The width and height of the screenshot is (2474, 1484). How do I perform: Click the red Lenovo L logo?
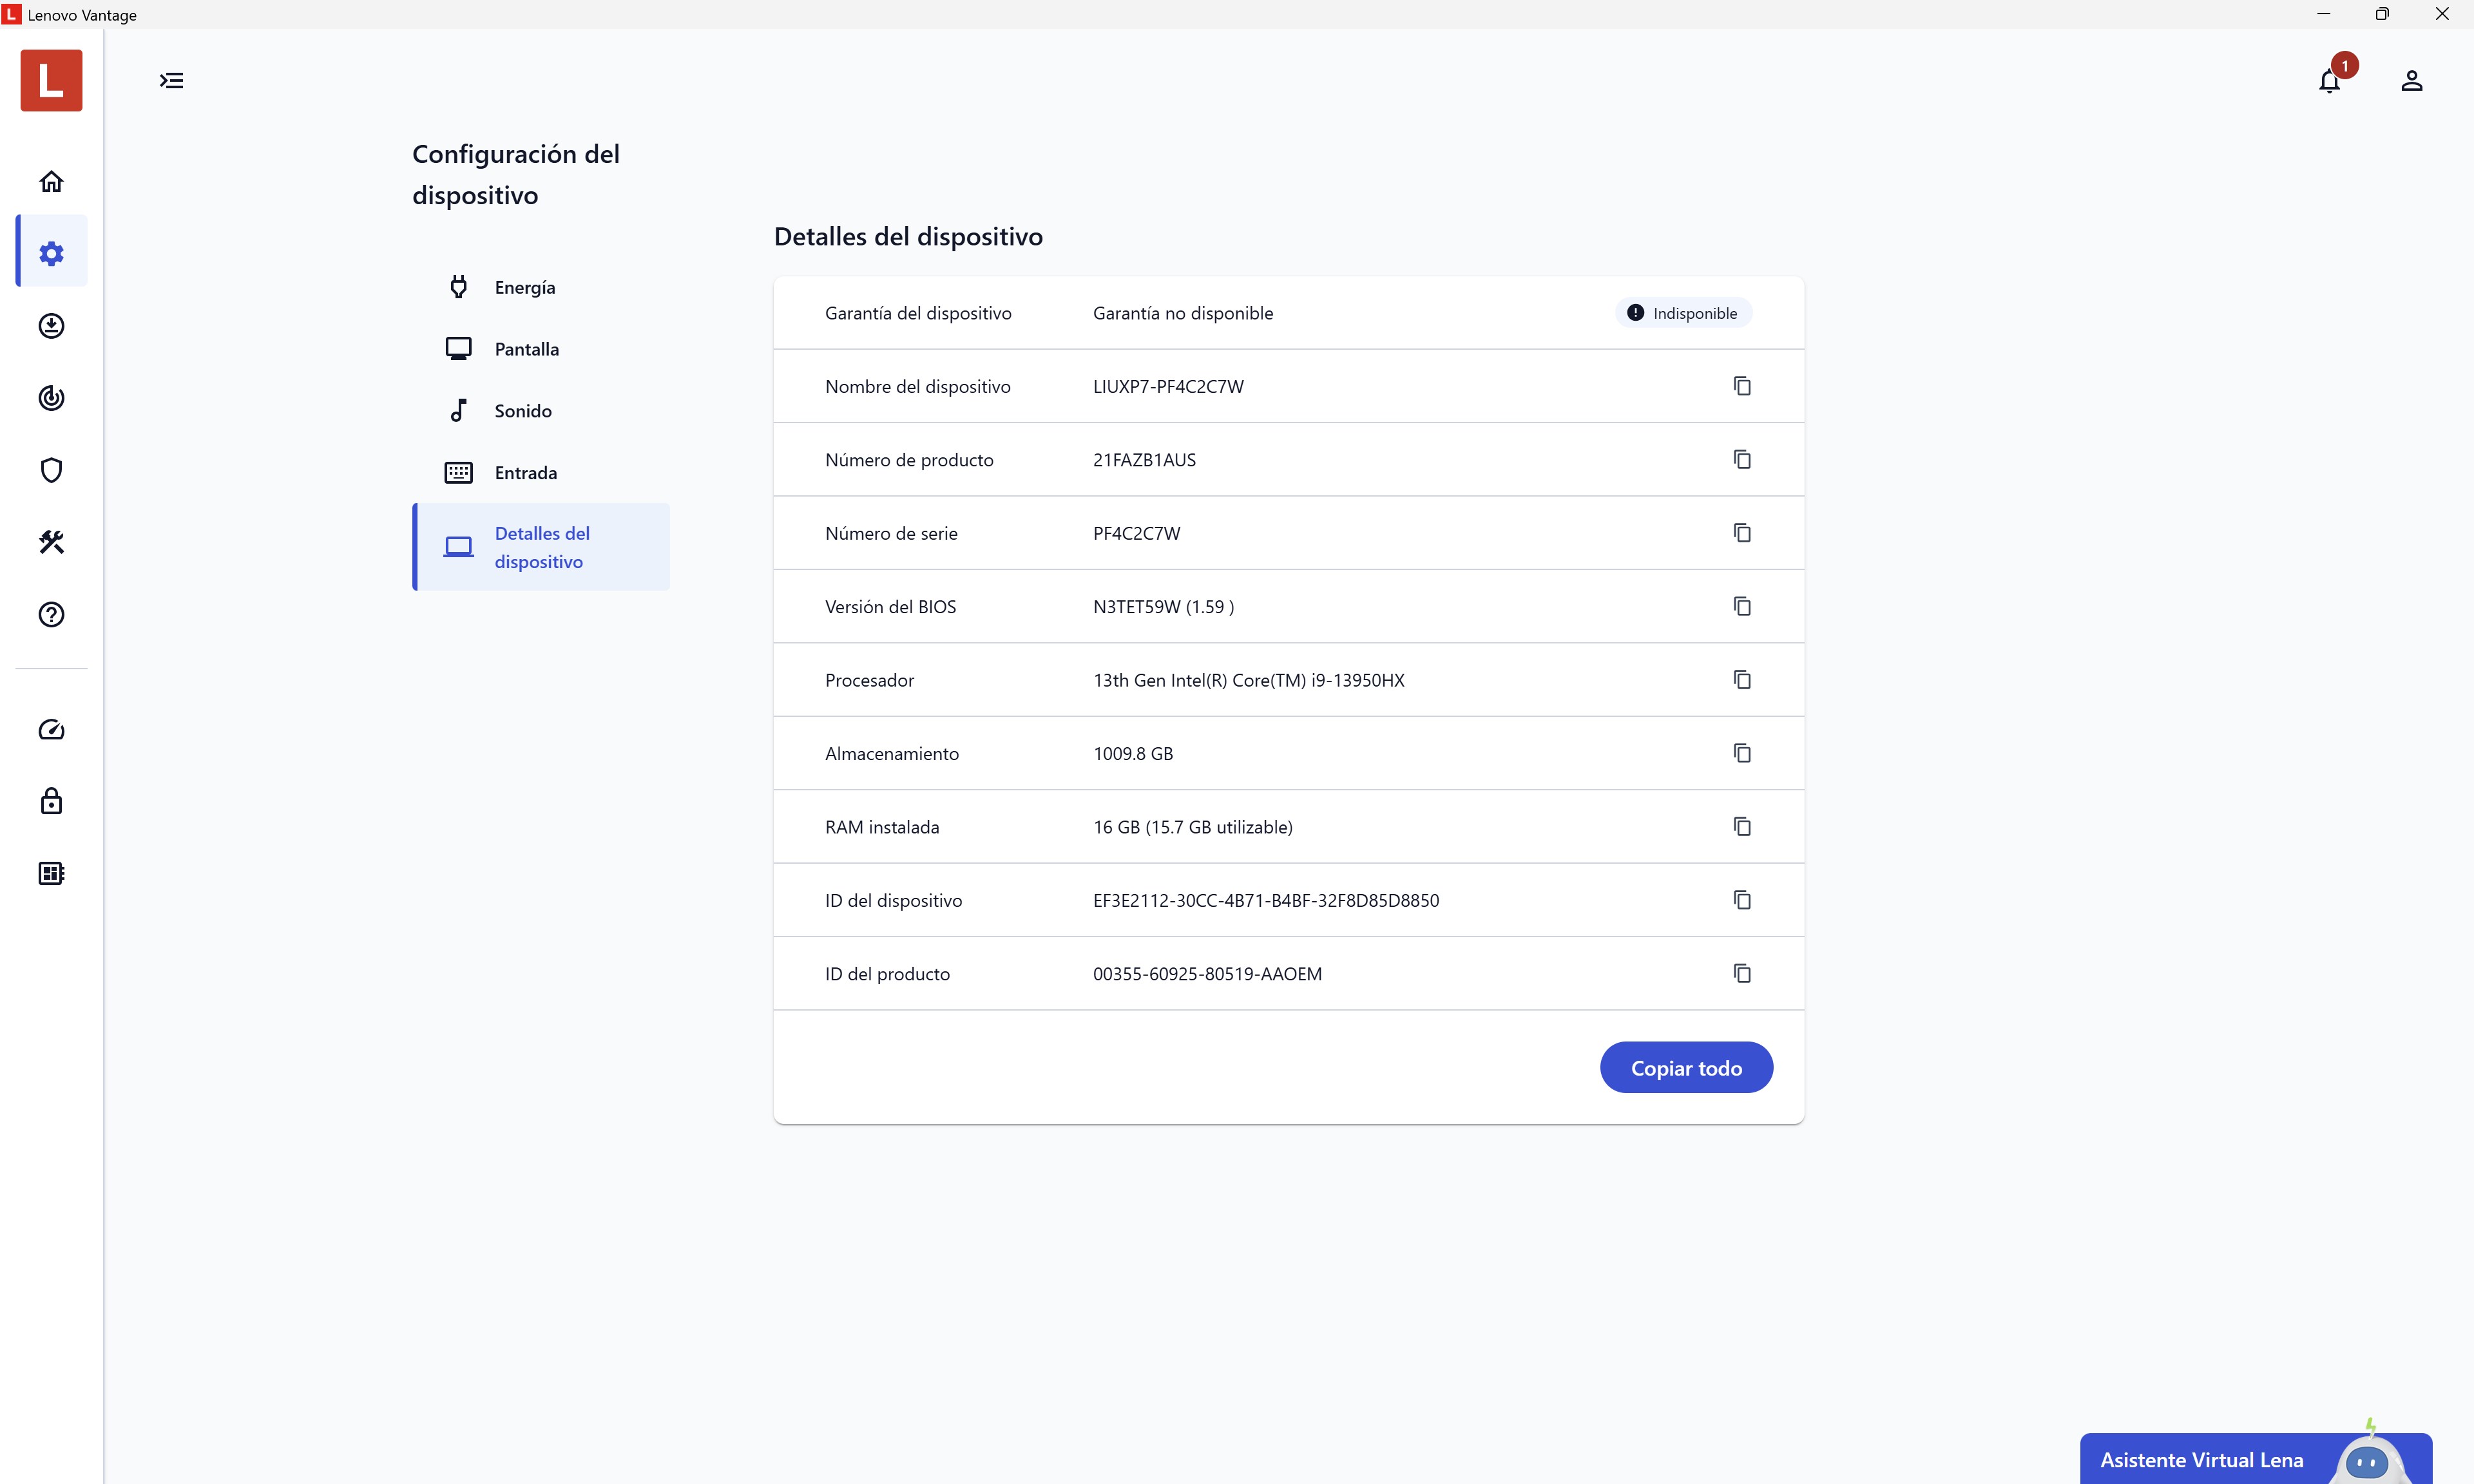click(x=51, y=80)
